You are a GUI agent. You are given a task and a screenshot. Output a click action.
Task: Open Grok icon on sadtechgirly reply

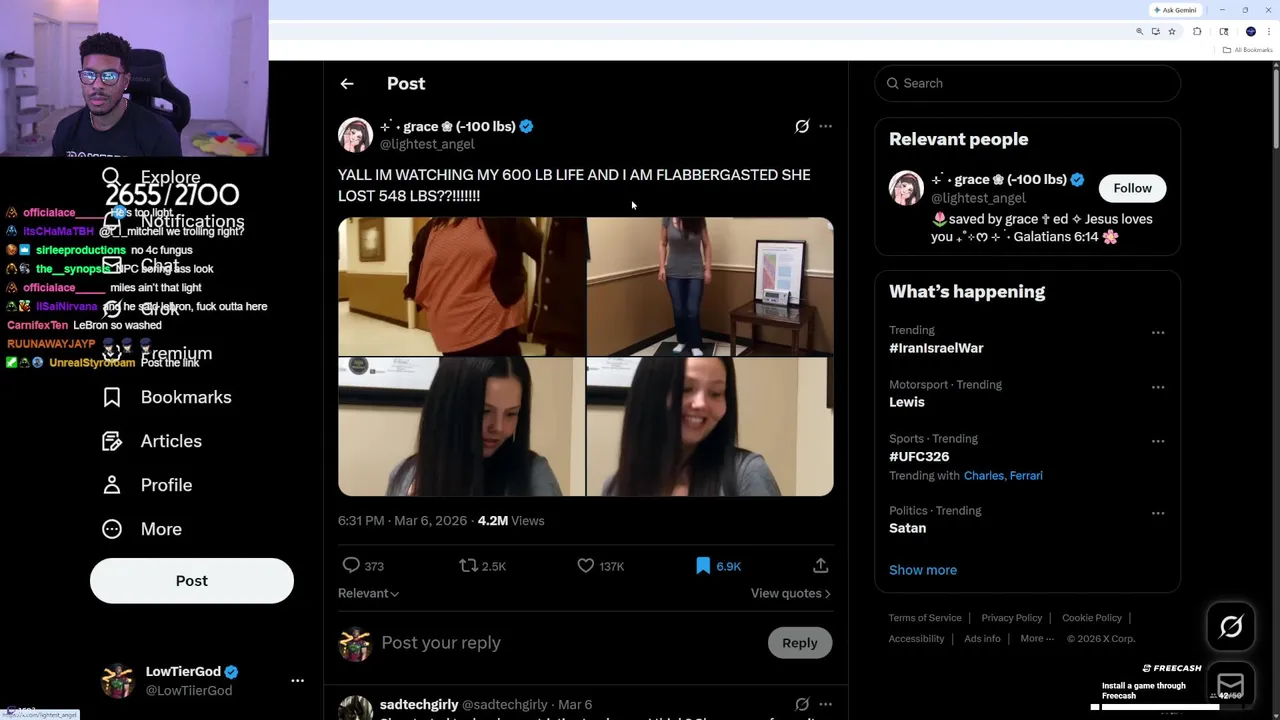pos(802,704)
